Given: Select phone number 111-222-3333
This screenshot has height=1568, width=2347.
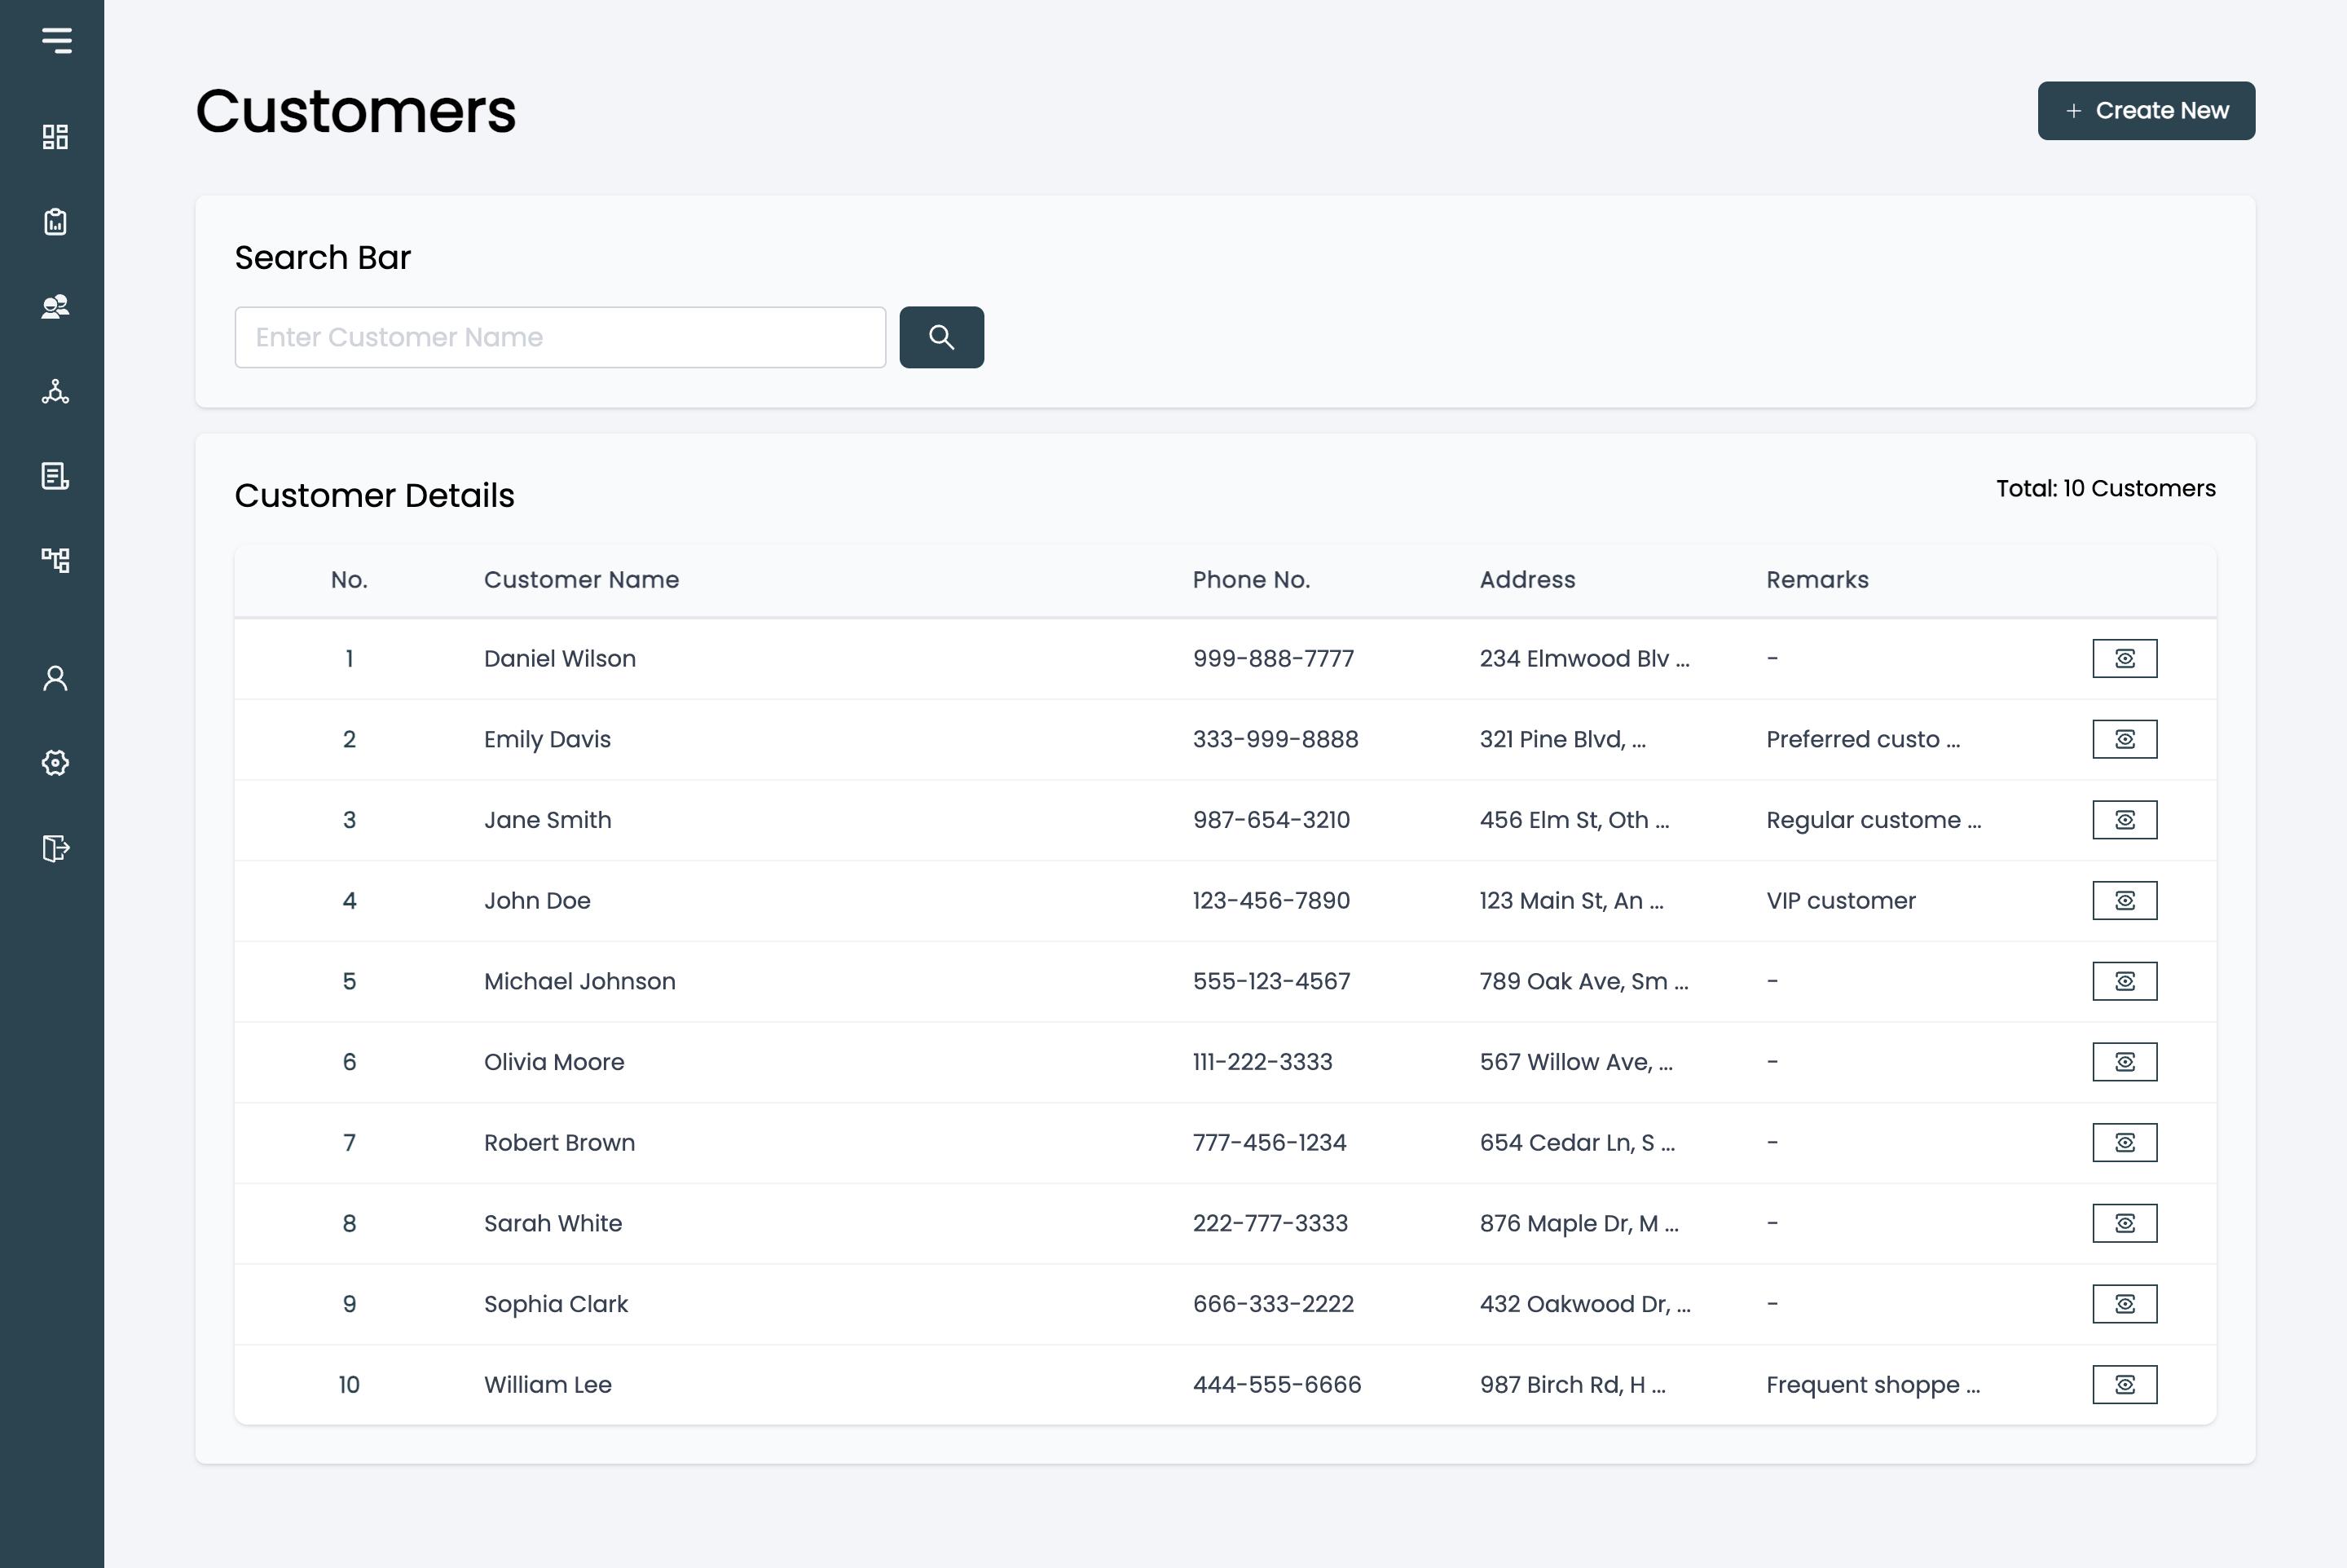Looking at the screenshot, I should tap(1262, 1062).
